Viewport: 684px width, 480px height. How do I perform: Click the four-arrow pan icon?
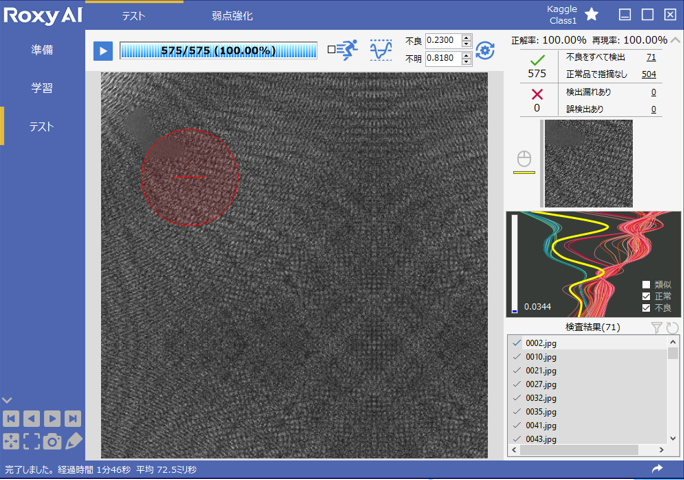11,441
